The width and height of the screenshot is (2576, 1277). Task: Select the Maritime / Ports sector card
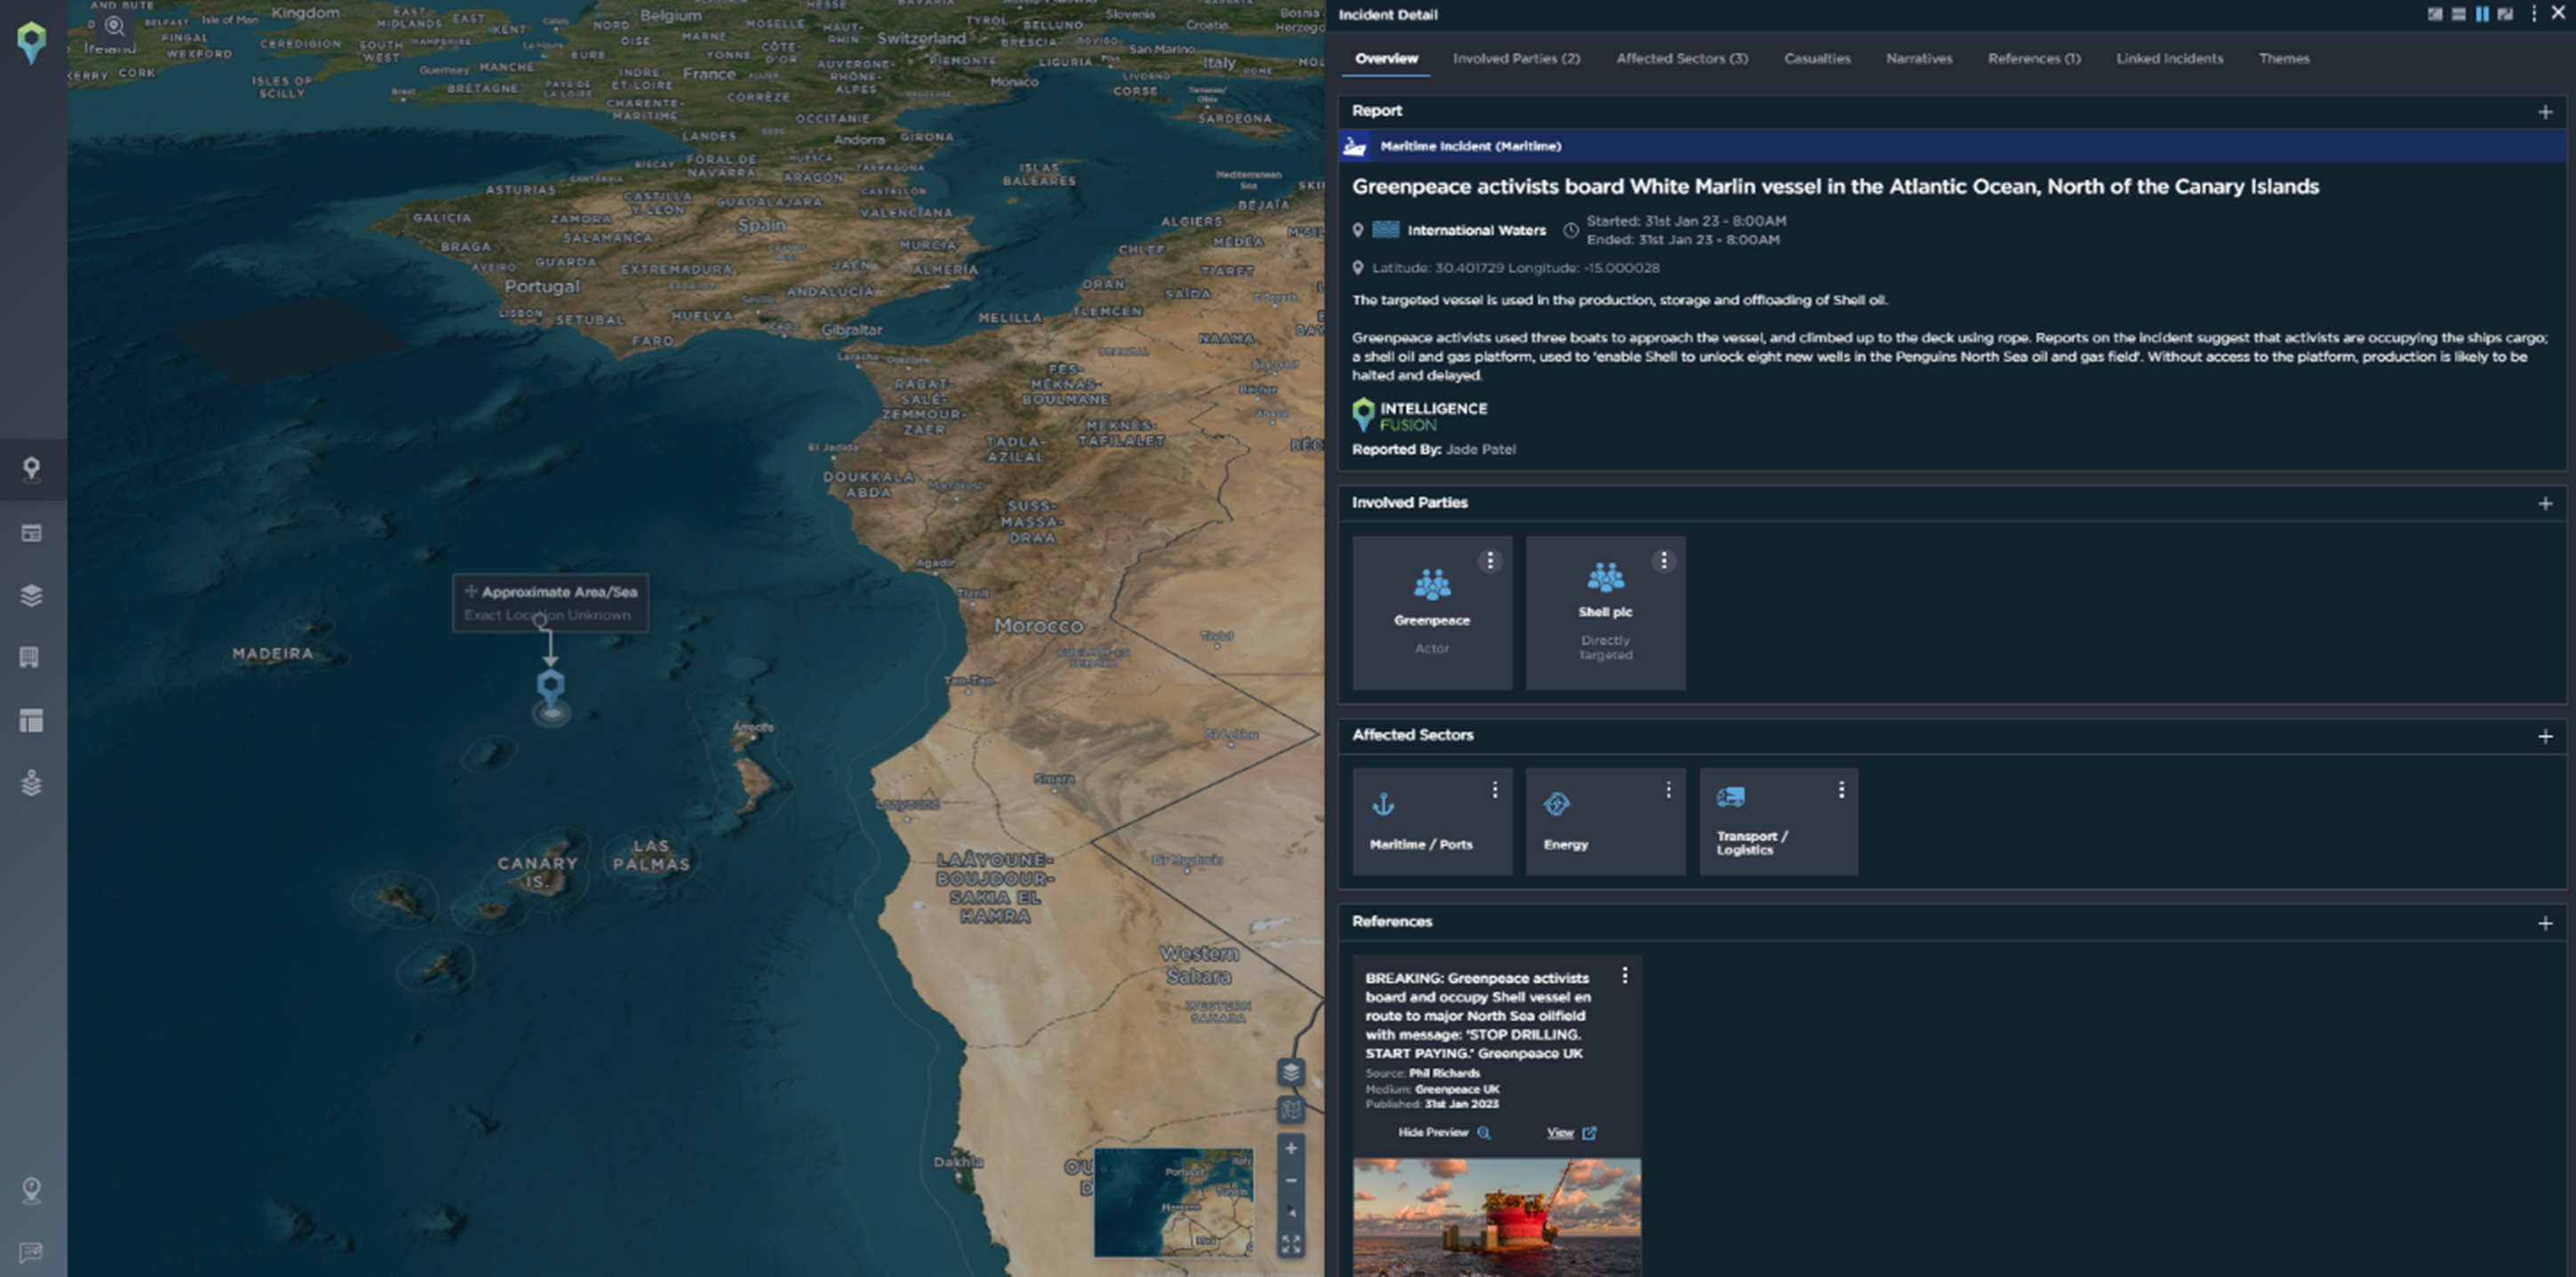tap(1432, 821)
